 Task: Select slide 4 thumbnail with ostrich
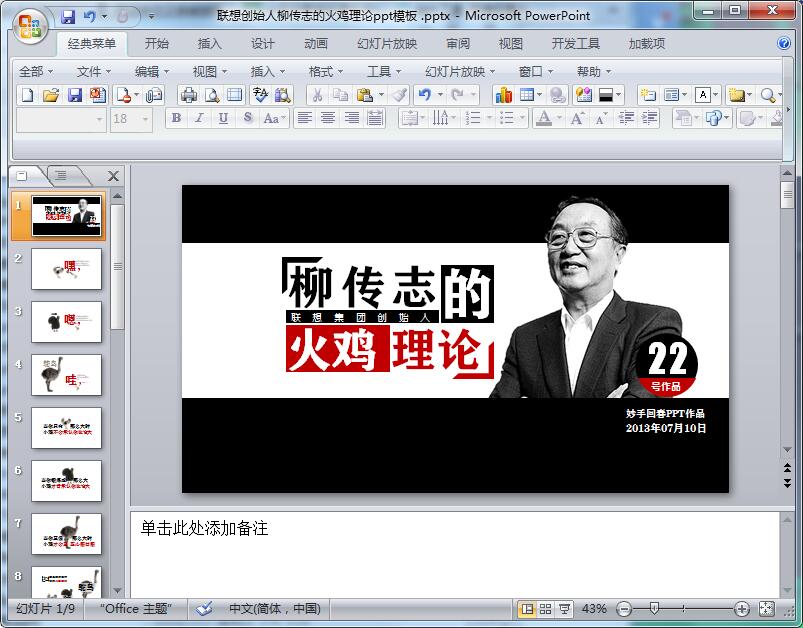tap(67, 375)
